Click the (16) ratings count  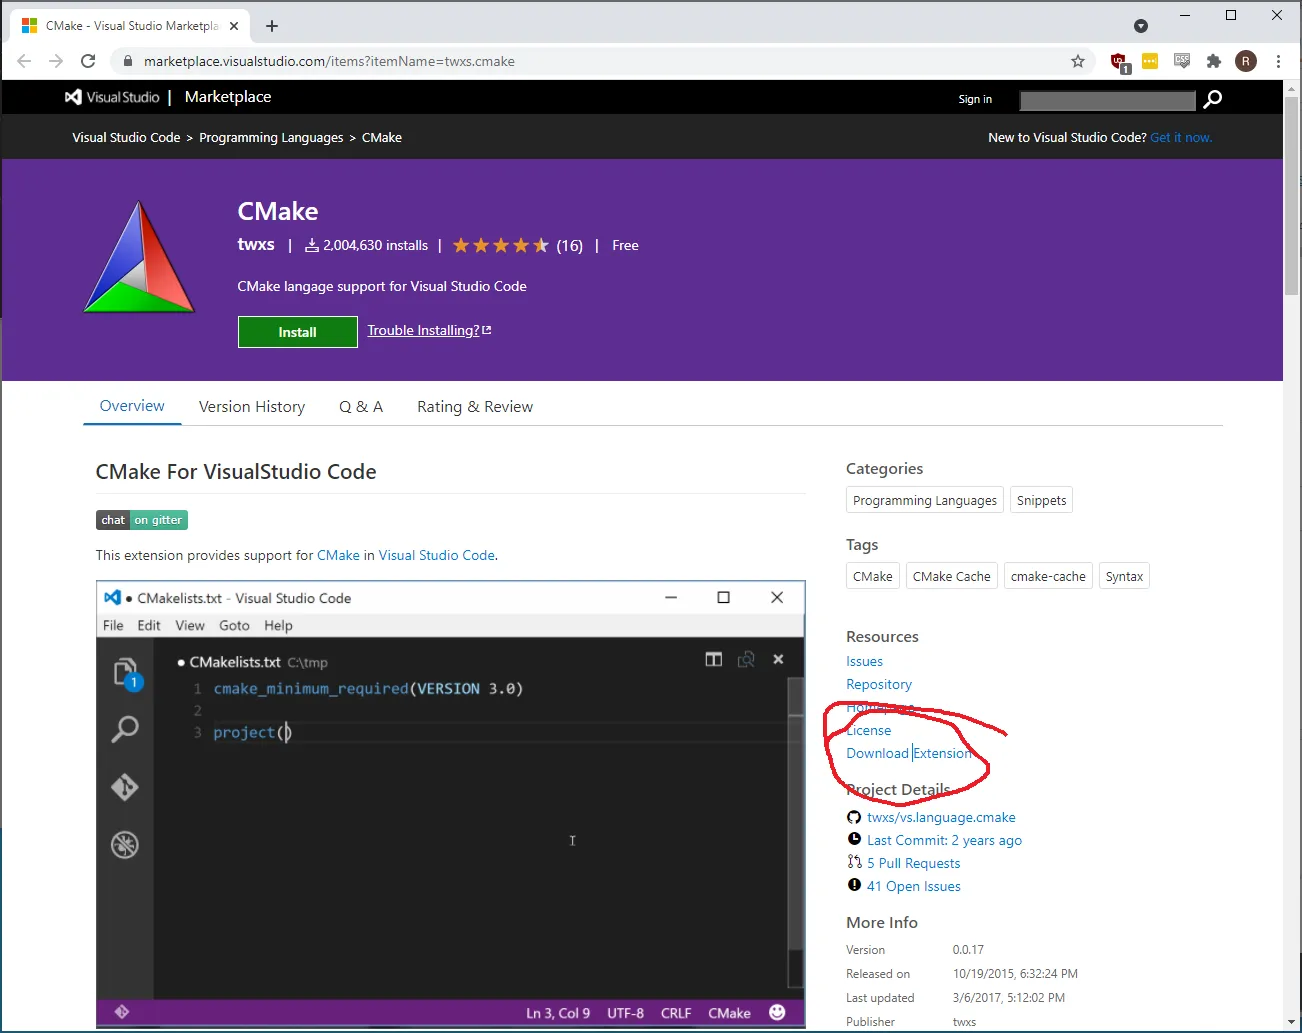(x=569, y=246)
